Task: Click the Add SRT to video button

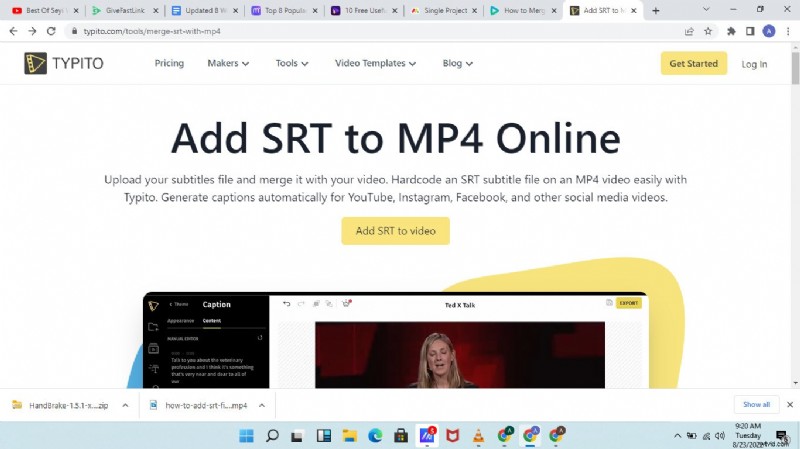Action: (395, 231)
